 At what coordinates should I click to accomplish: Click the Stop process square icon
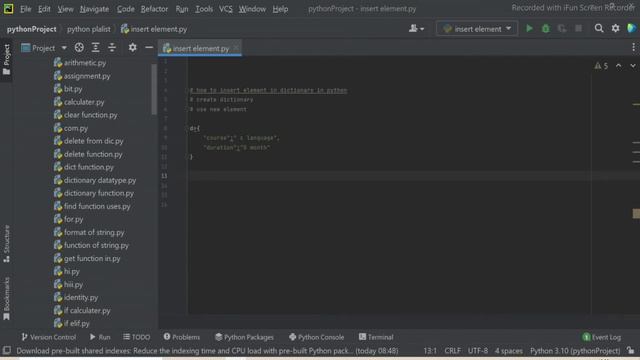pyautogui.click(x=578, y=29)
